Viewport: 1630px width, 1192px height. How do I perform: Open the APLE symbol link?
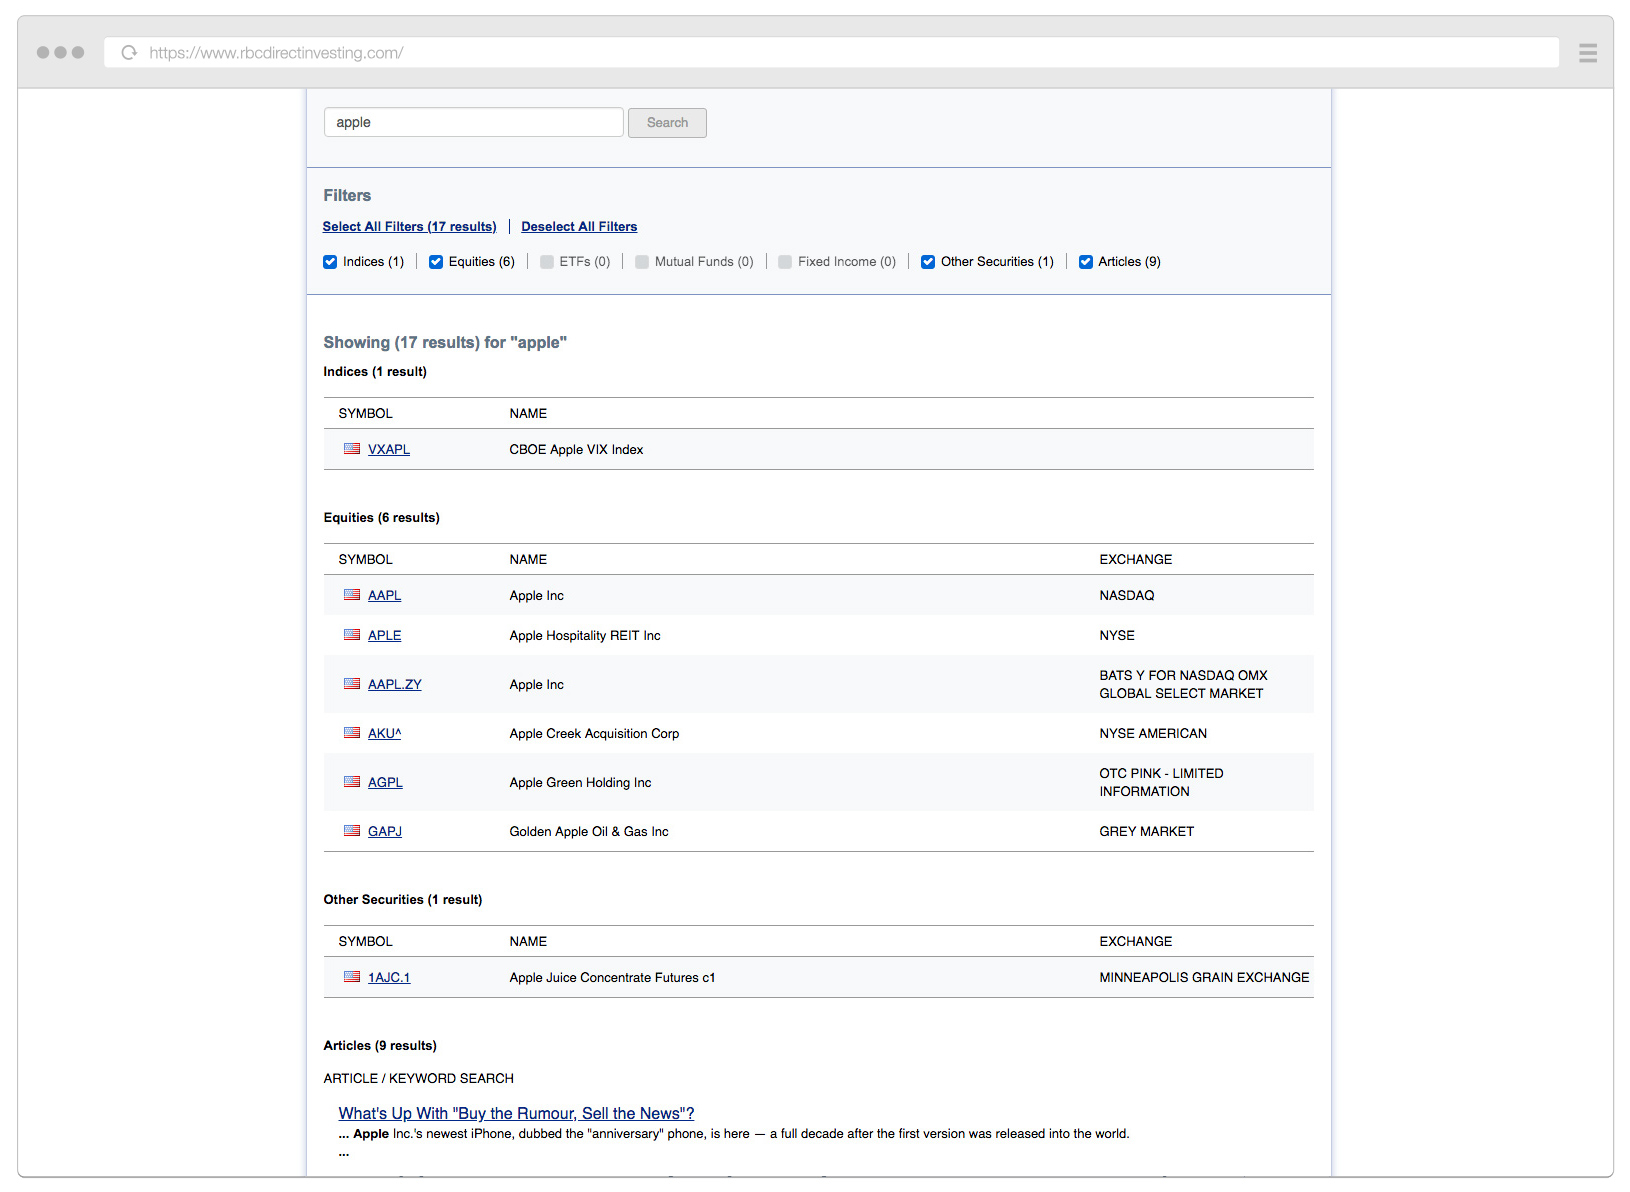pos(384,636)
